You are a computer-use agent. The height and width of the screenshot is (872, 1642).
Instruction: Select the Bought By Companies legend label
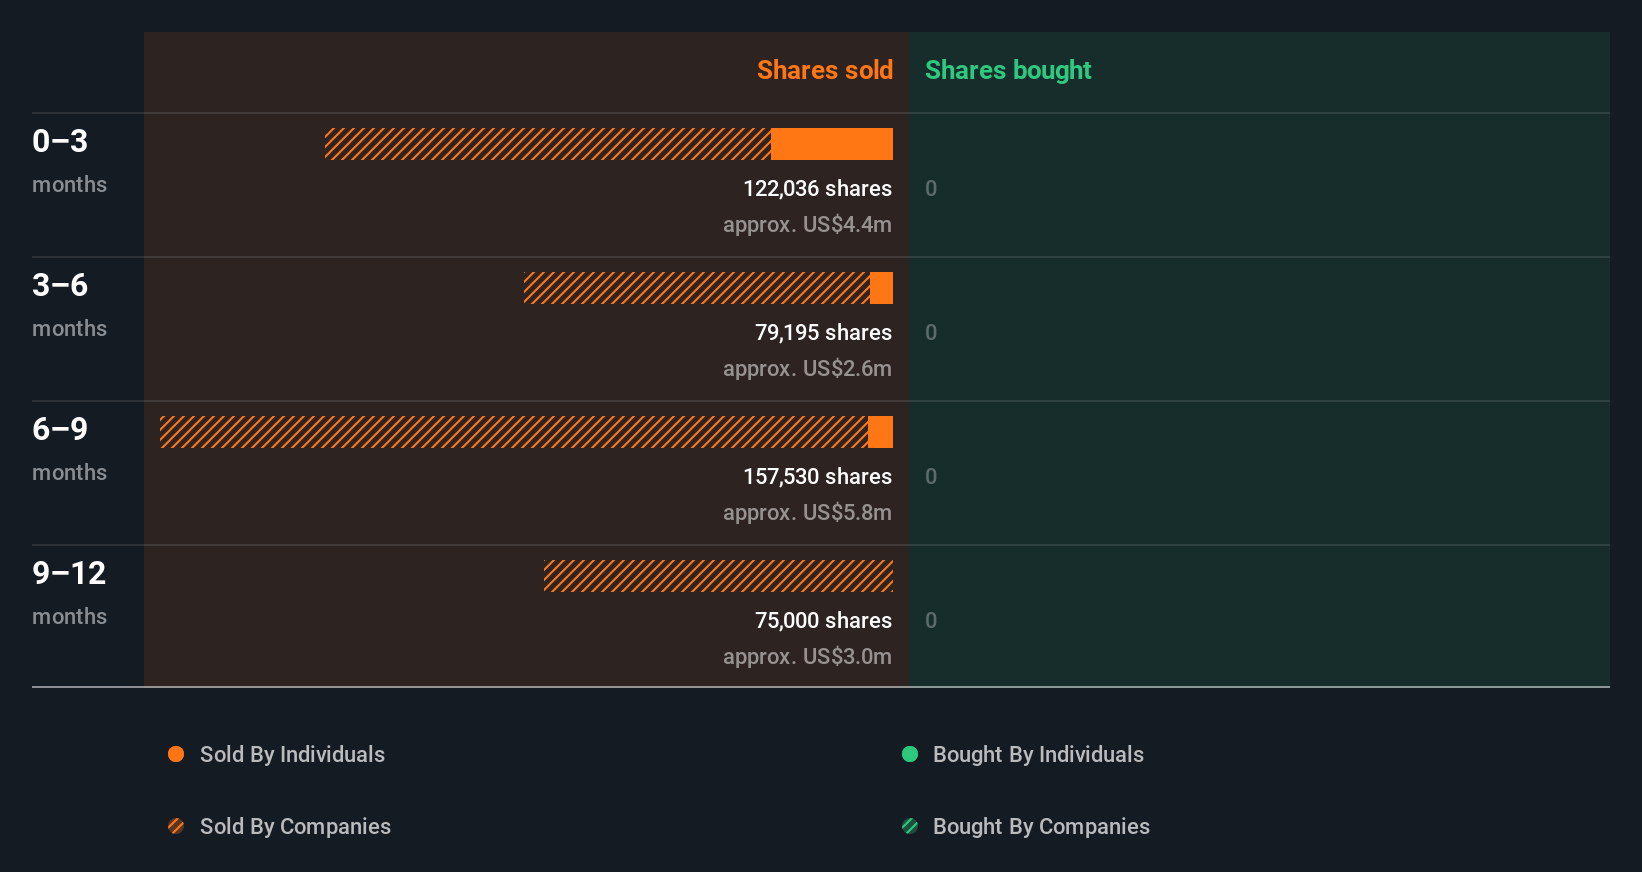pos(1041,826)
